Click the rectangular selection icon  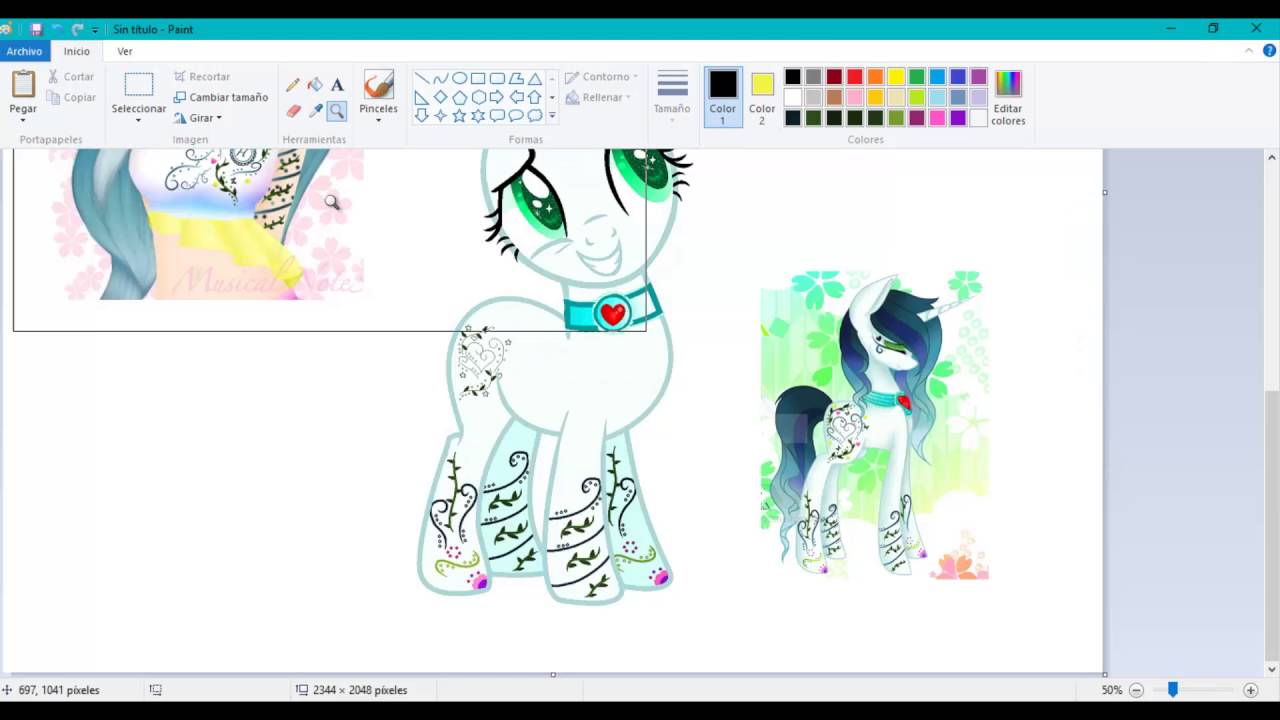139,85
